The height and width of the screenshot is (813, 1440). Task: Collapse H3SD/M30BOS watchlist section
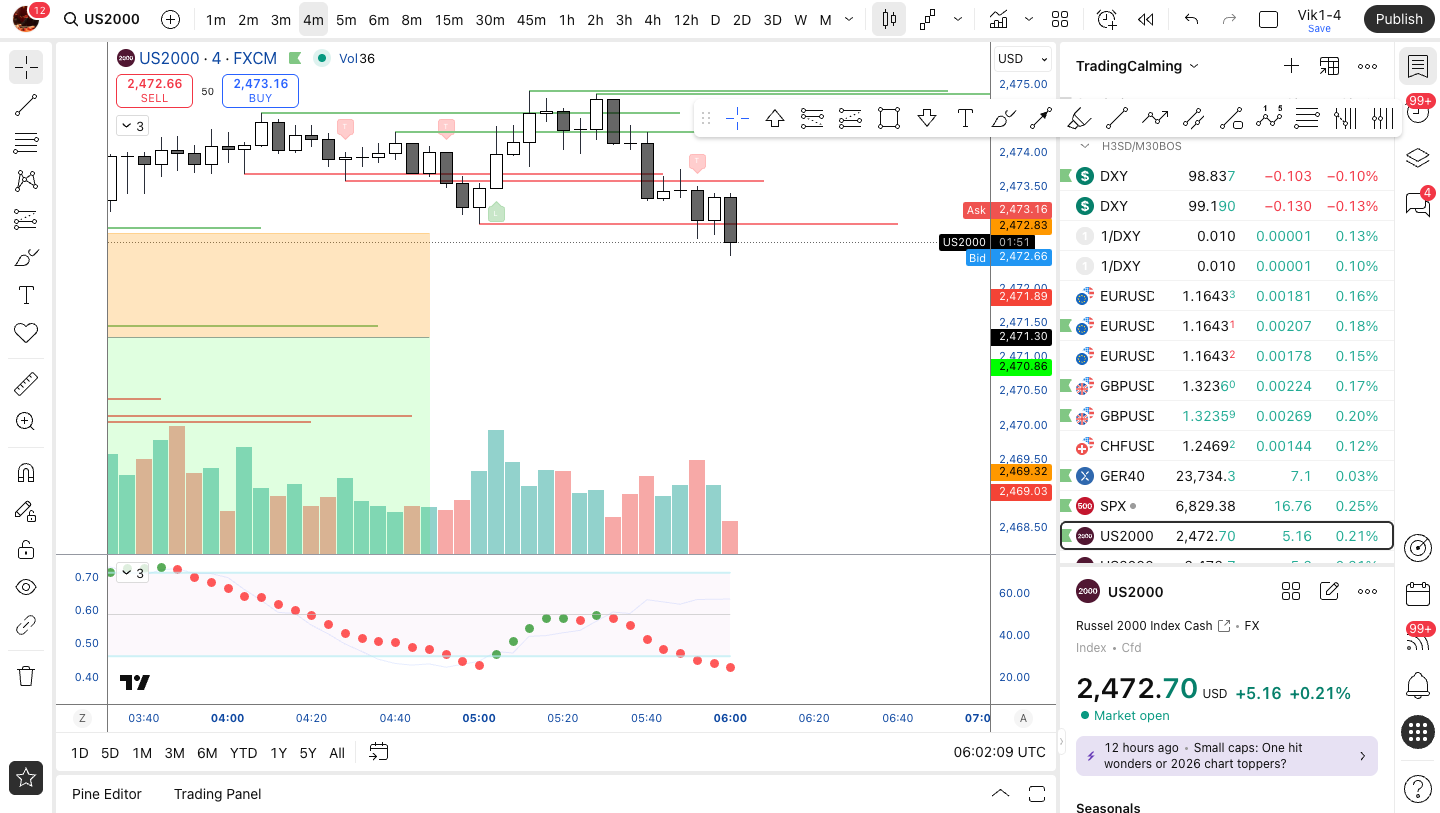click(1084, 146)
